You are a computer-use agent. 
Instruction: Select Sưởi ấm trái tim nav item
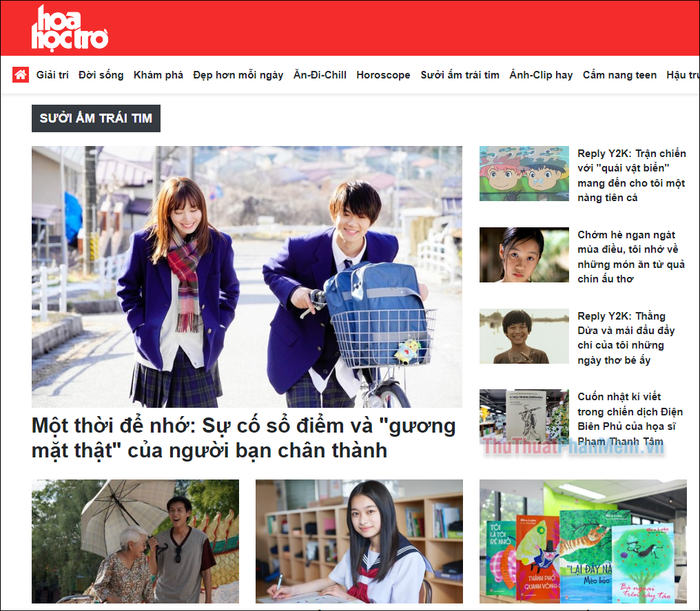point(460,75)
